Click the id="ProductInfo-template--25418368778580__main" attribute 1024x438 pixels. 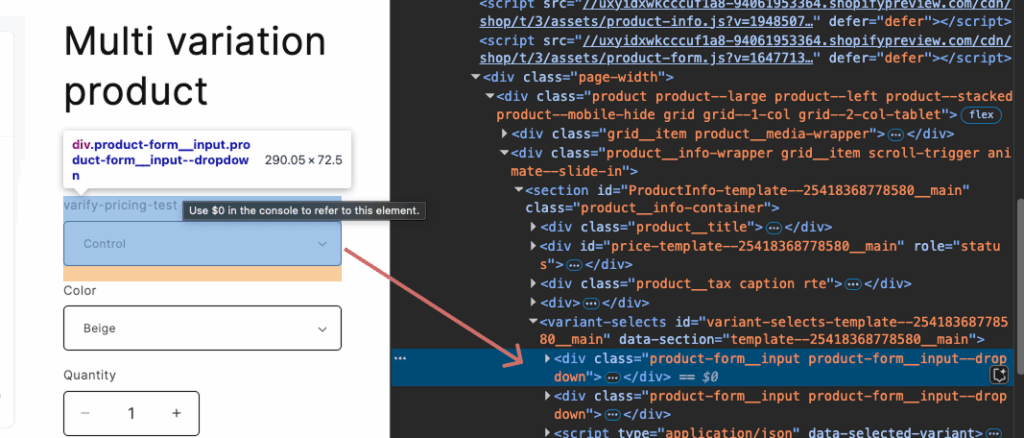tap(784, 190)
